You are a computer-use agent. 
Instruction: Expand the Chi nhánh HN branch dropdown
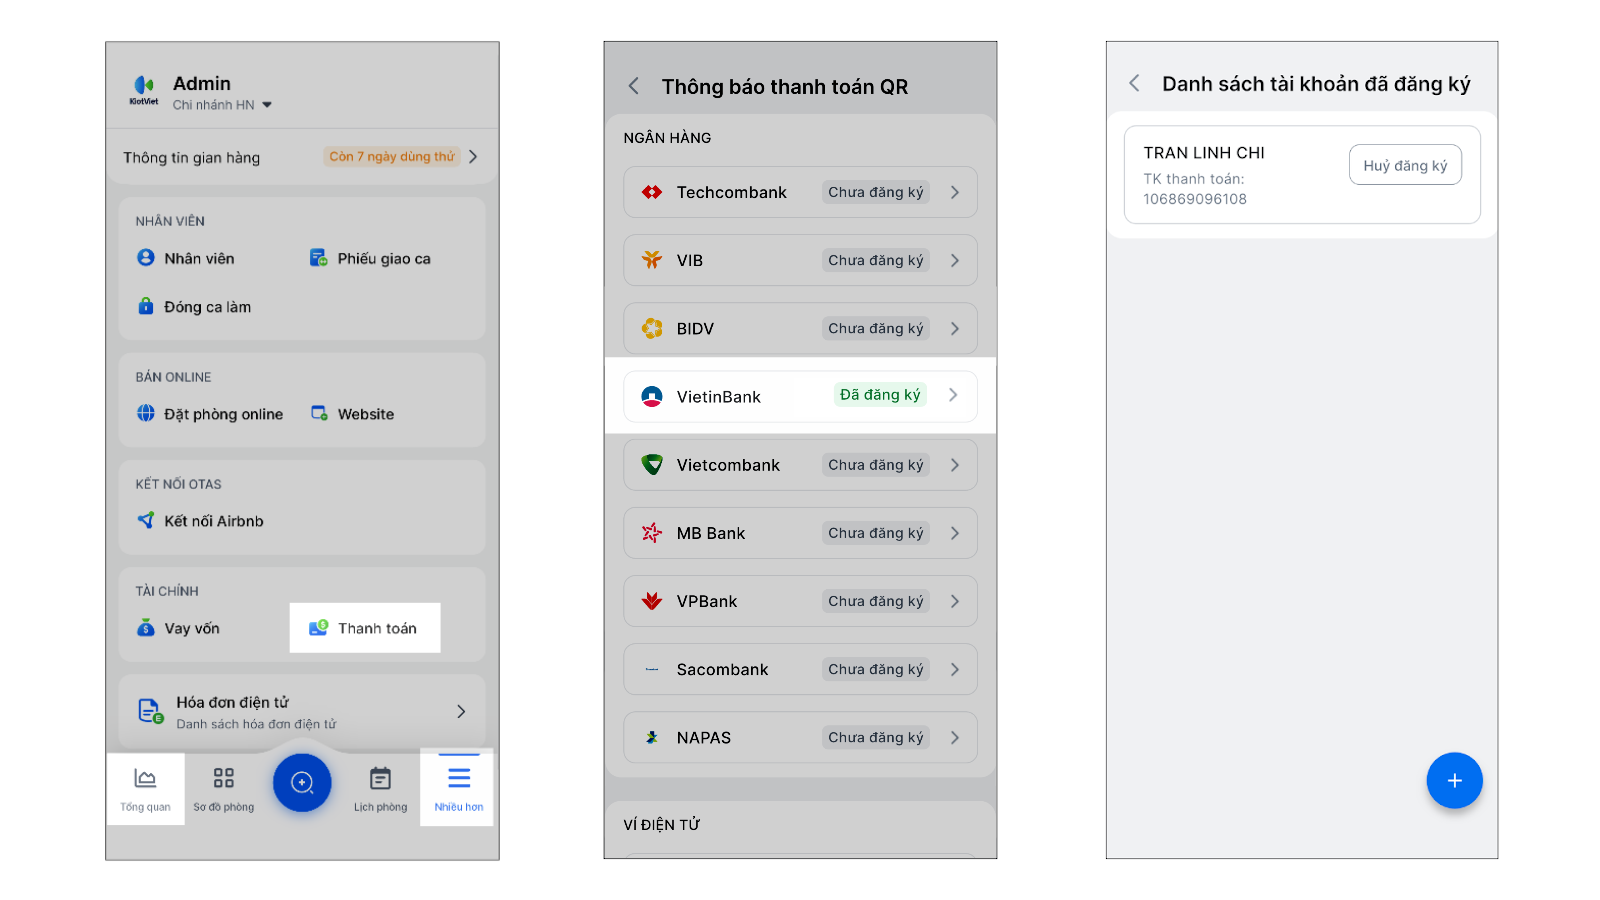[x=267, y=105]
